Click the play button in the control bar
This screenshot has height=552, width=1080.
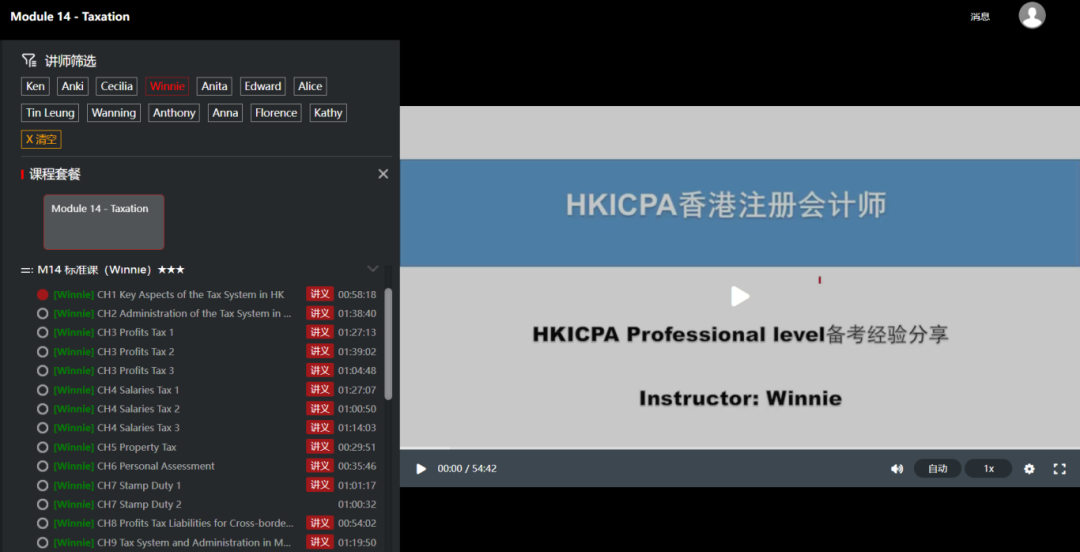[x=421, y=469]
